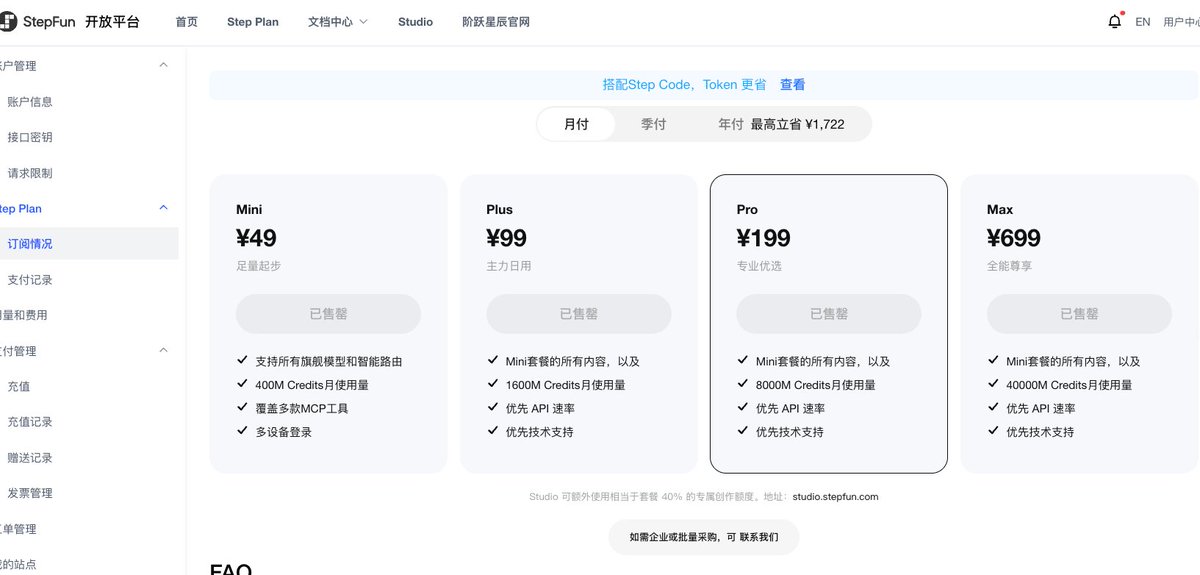
Task: Click 查看 link in Step Code banner
Action: [793, 85]
